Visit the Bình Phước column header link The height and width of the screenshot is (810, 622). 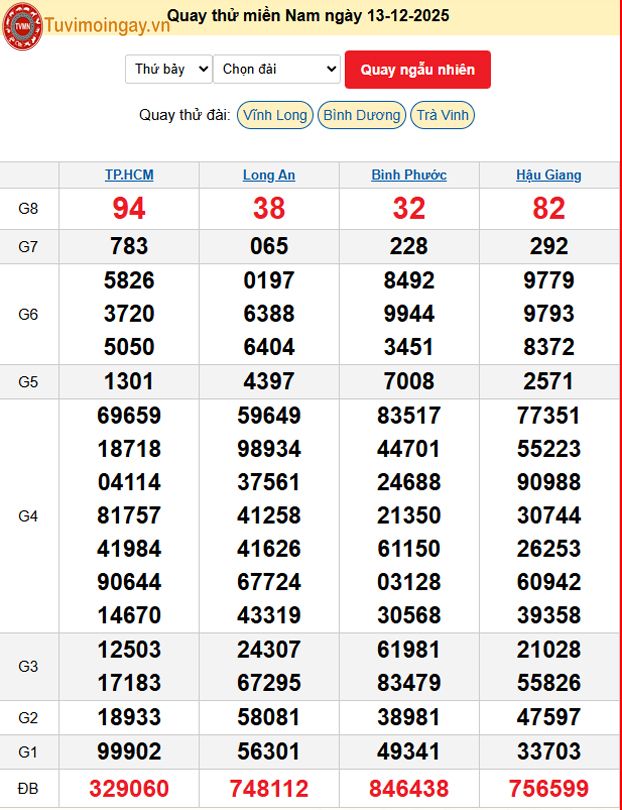409,175
